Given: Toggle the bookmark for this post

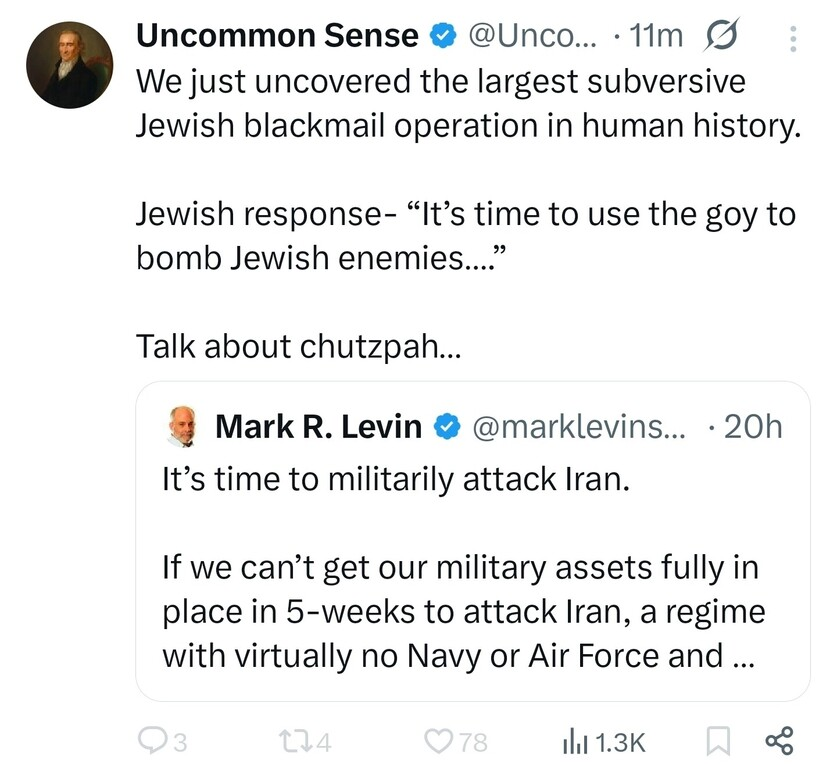Looking at the screenshot, I should coord(717,741).
